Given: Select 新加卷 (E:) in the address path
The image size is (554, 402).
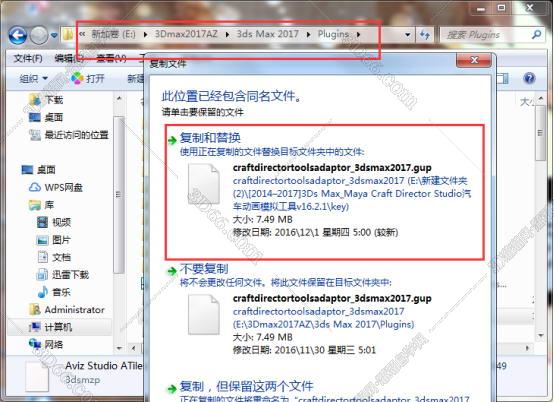Looking at the screenshot, I should [113, 34].
